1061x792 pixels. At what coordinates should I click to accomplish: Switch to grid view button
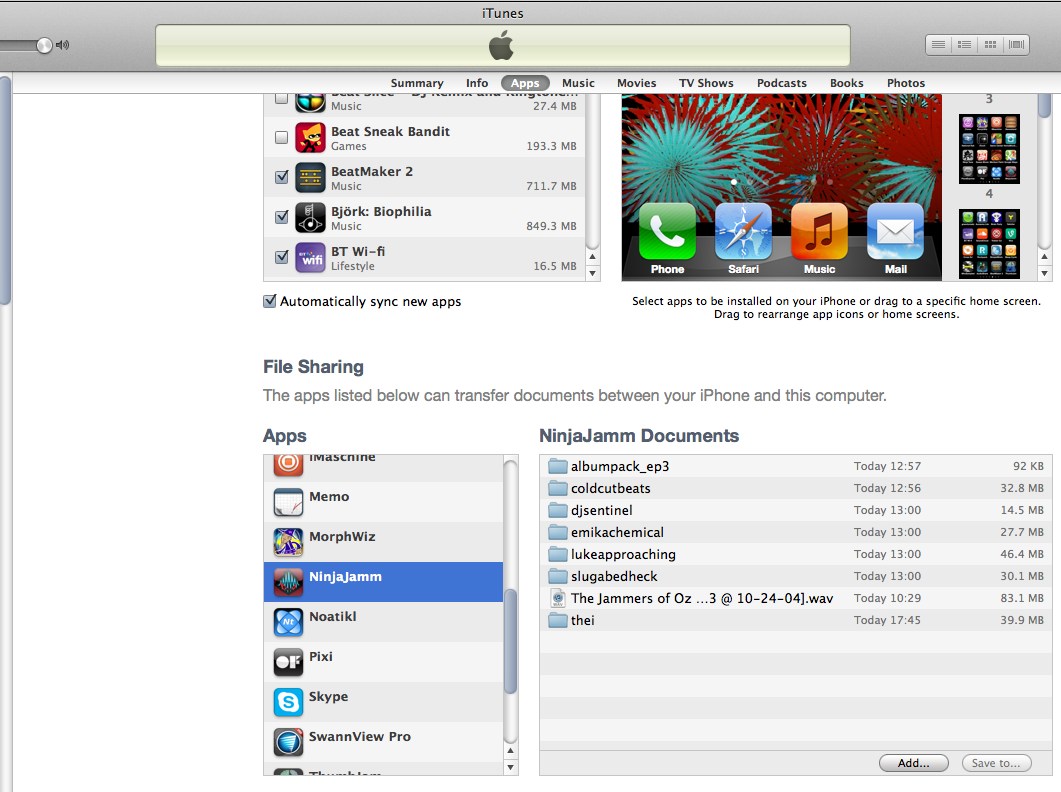point(990,45)
